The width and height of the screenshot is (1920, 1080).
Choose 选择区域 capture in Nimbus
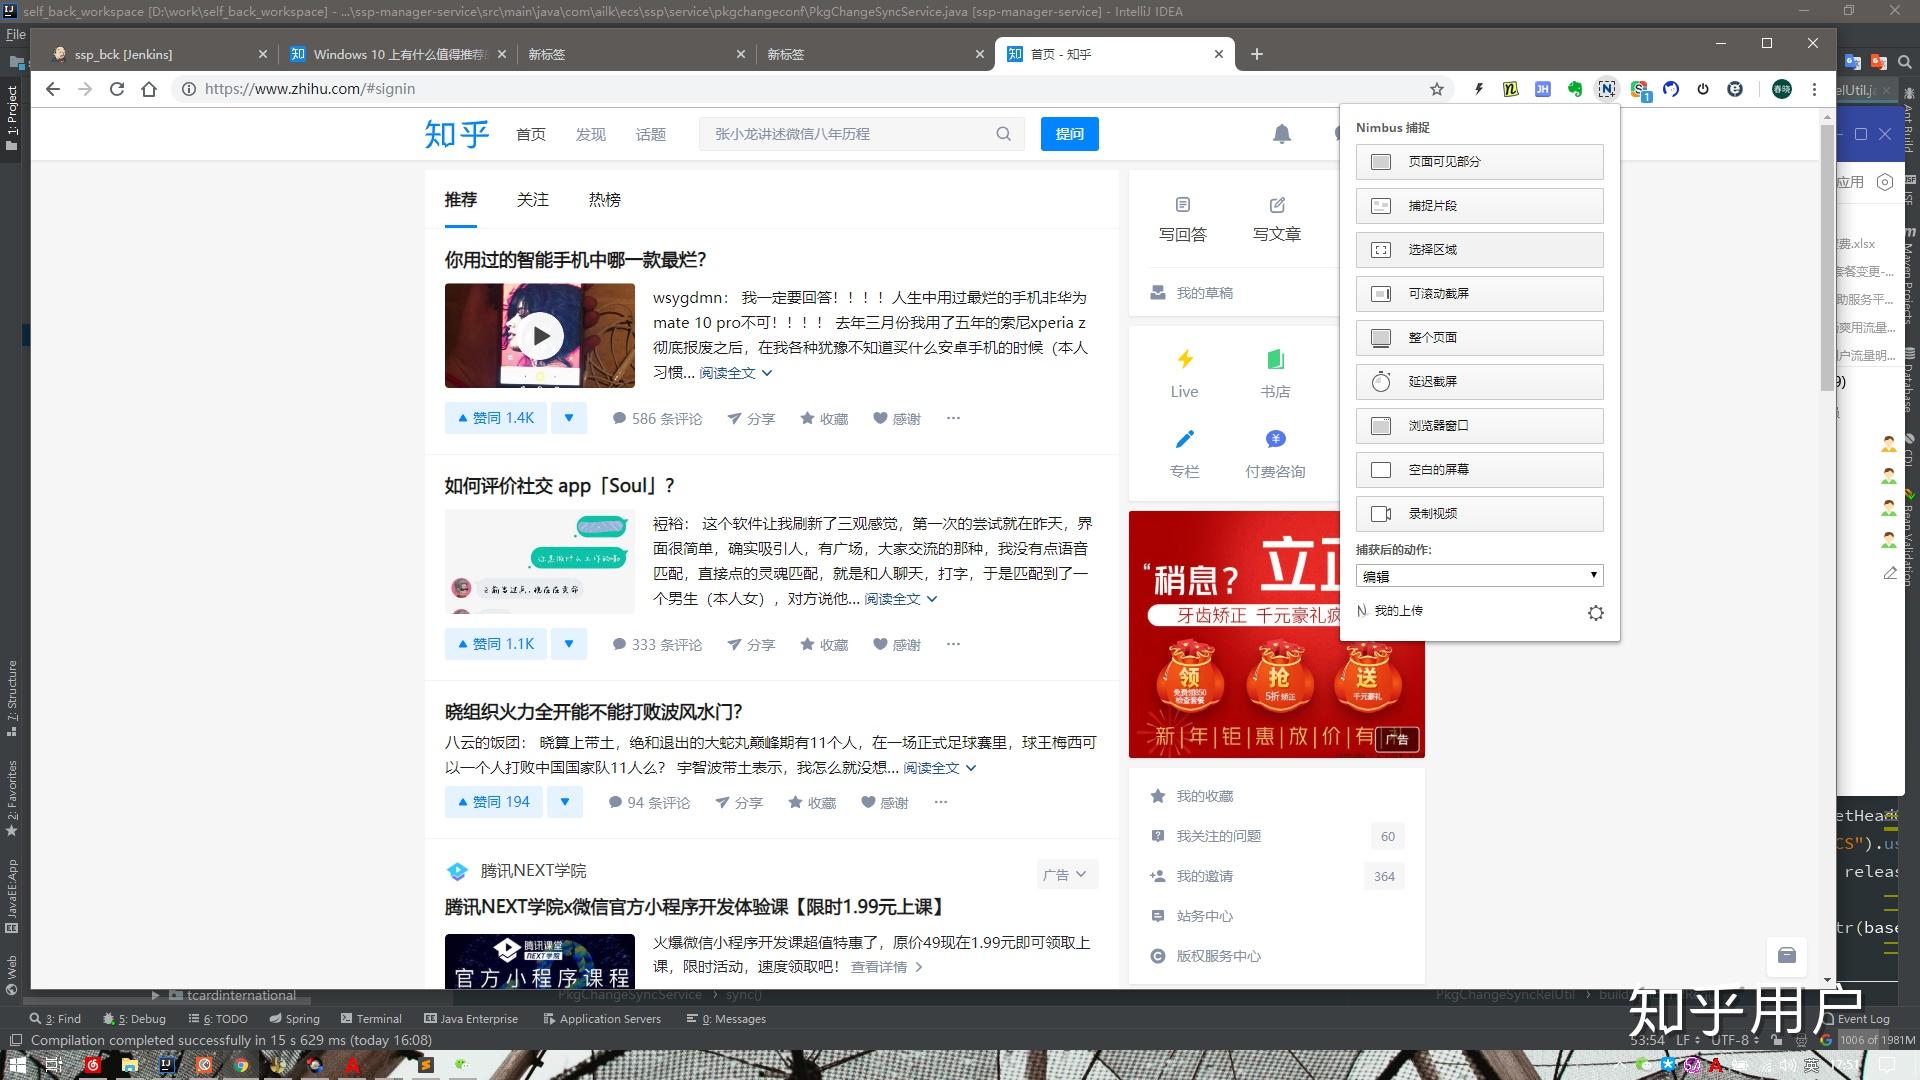click(1479, 250)
